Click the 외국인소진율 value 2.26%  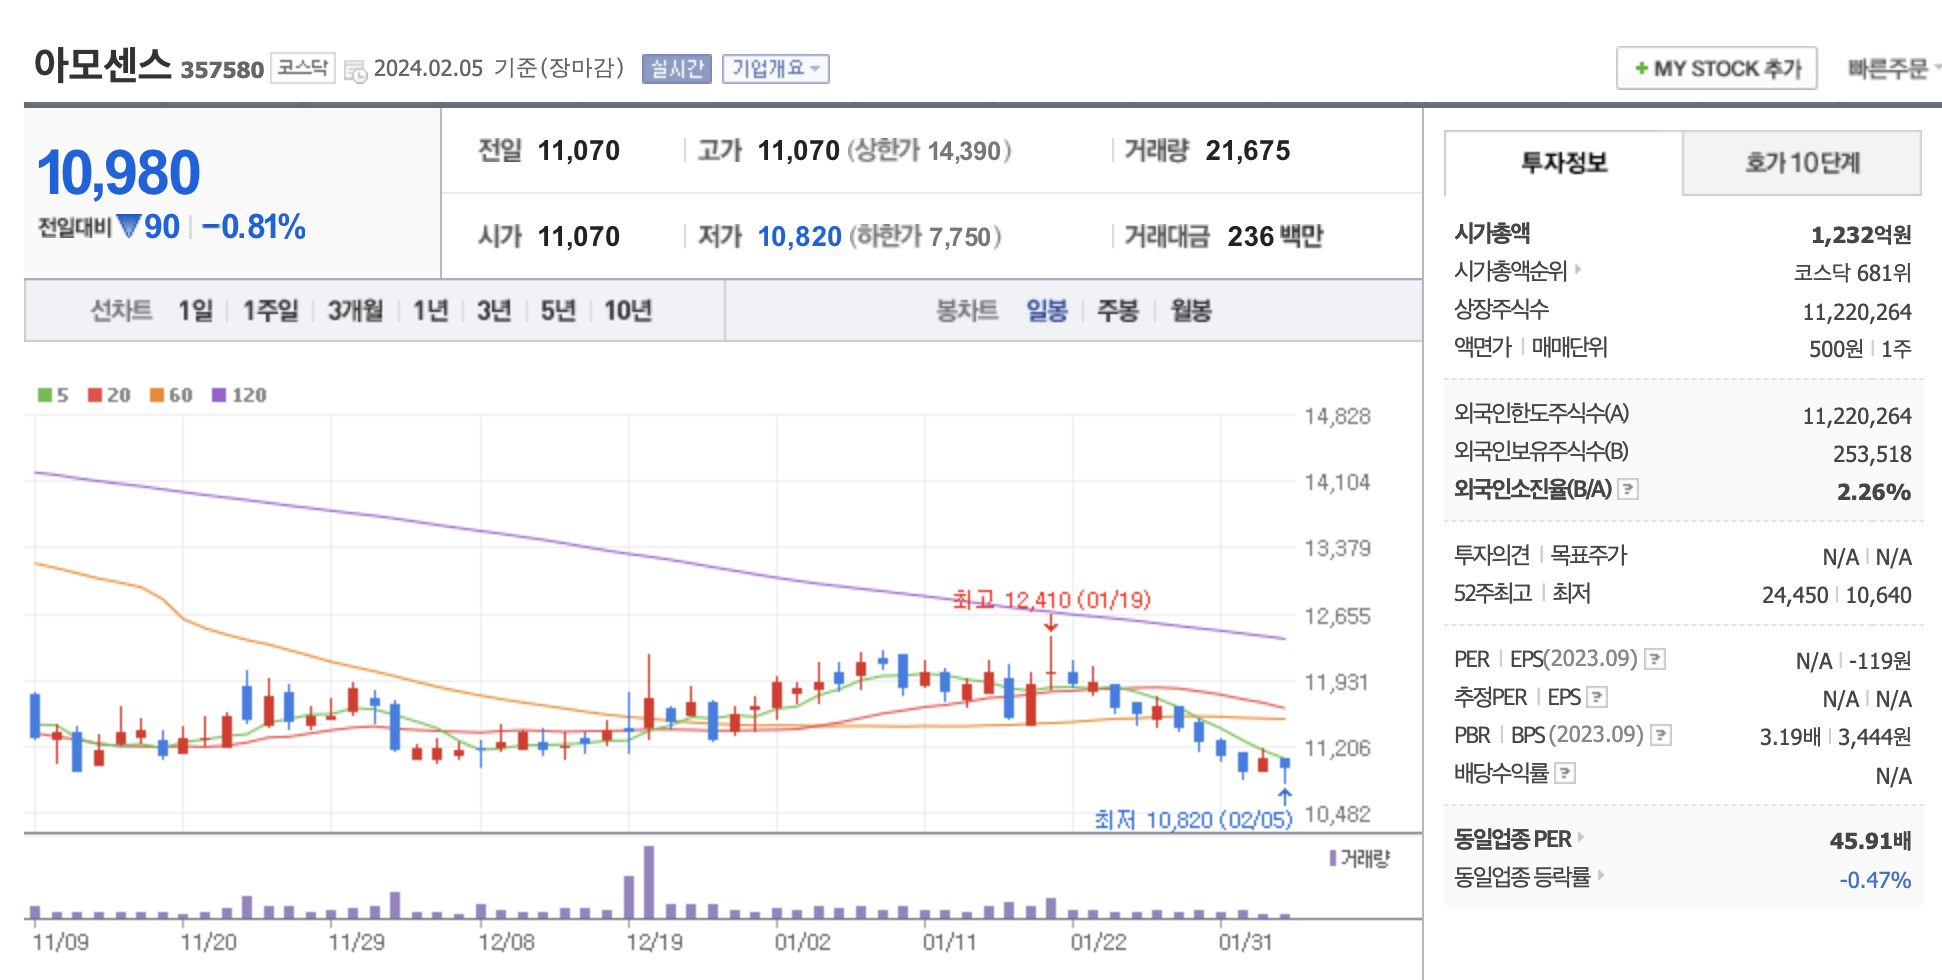[1874, 492]
